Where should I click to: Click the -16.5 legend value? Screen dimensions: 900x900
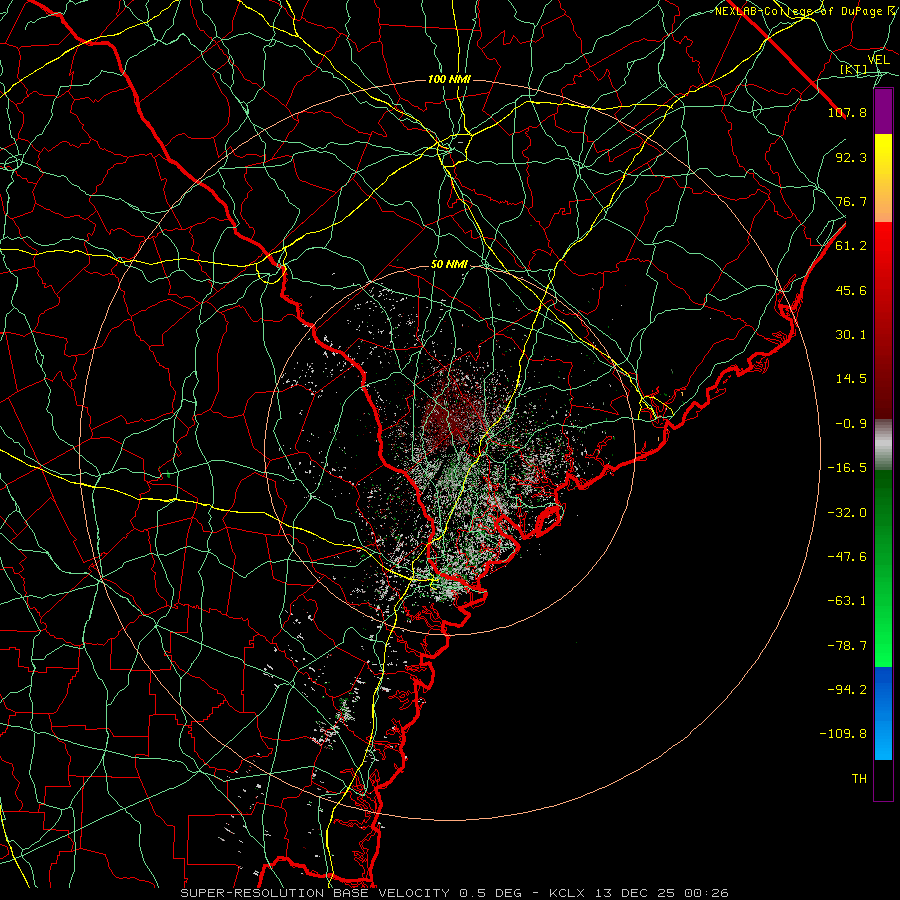[847, 468]
